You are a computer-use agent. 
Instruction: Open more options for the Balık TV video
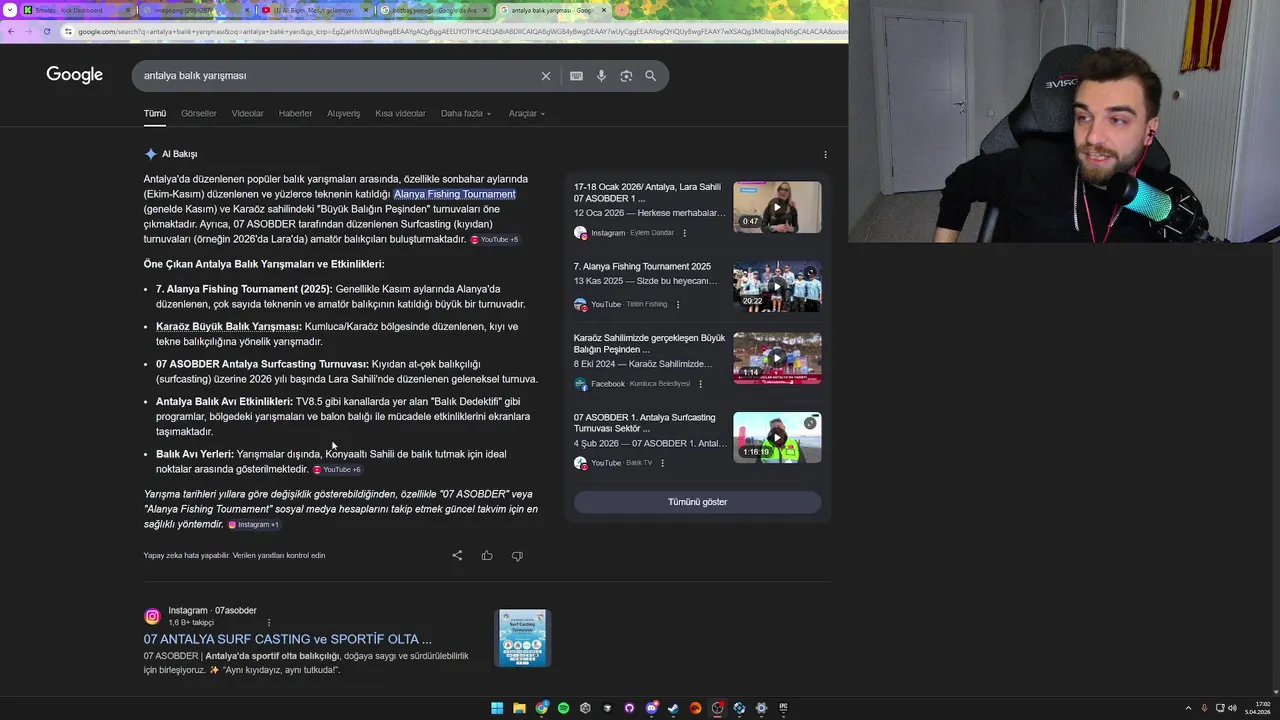[x=662, y=463]
